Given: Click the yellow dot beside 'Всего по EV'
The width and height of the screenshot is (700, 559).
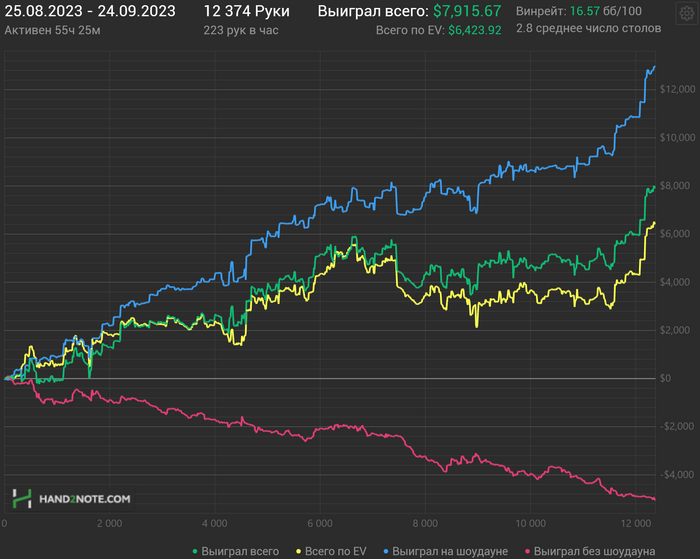Looking at the screenshot, I should [298, 552].
